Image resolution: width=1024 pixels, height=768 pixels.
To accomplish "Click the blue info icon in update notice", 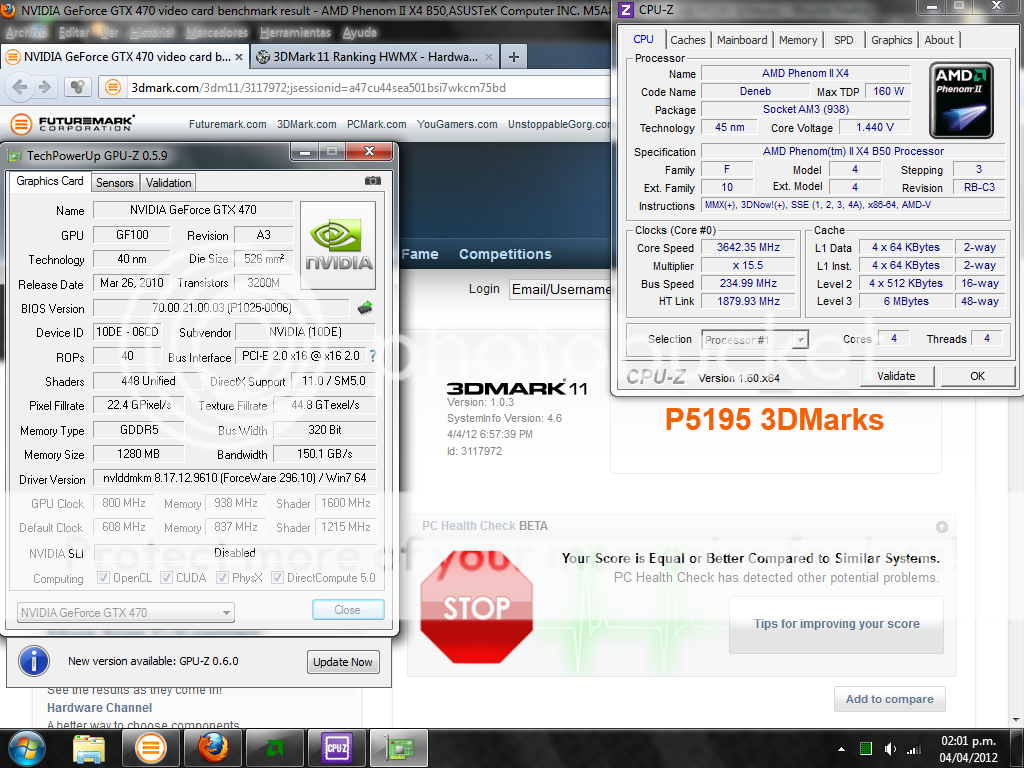I will tap(34, 661).
